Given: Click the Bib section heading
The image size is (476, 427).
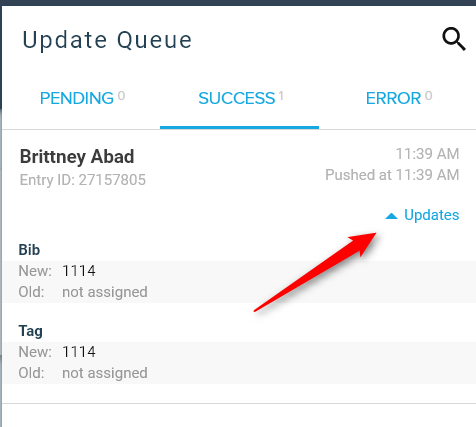Looking at the screenshot, I should coord(29,250).
